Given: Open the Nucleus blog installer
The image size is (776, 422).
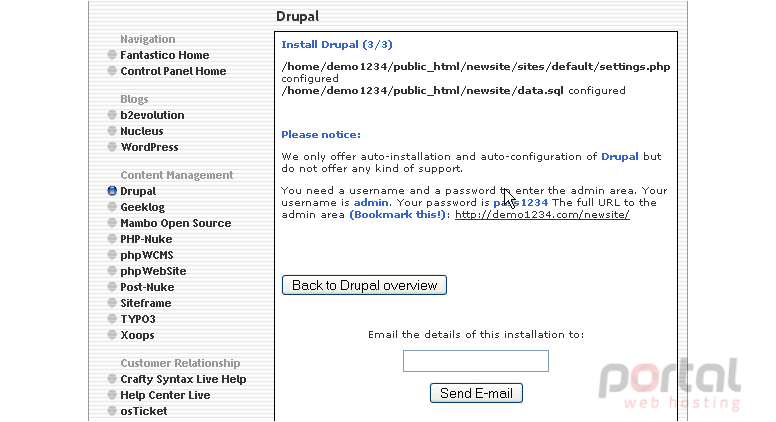Looking at the screenshot, I should [142, 131].
